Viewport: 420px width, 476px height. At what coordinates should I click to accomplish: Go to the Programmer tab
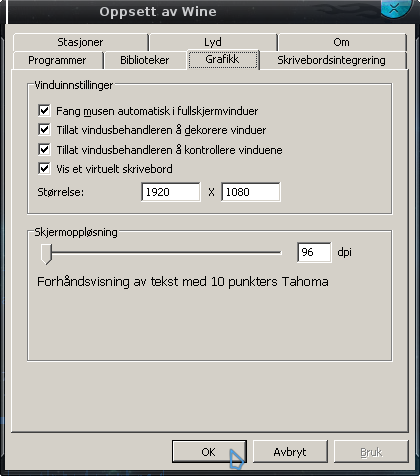tap(57, 60)
